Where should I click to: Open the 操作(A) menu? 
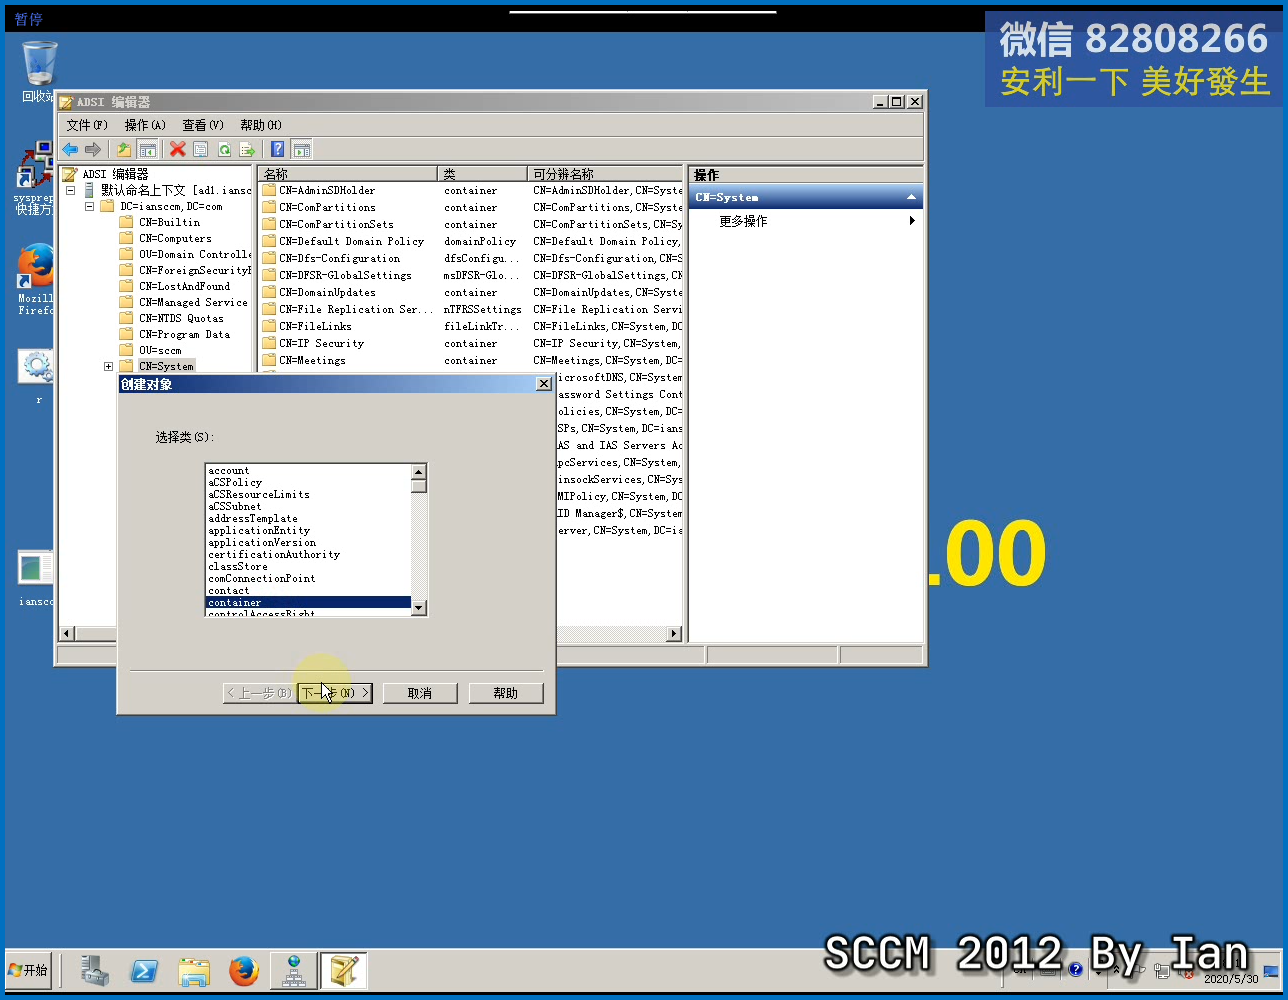(x=145, y=125)
